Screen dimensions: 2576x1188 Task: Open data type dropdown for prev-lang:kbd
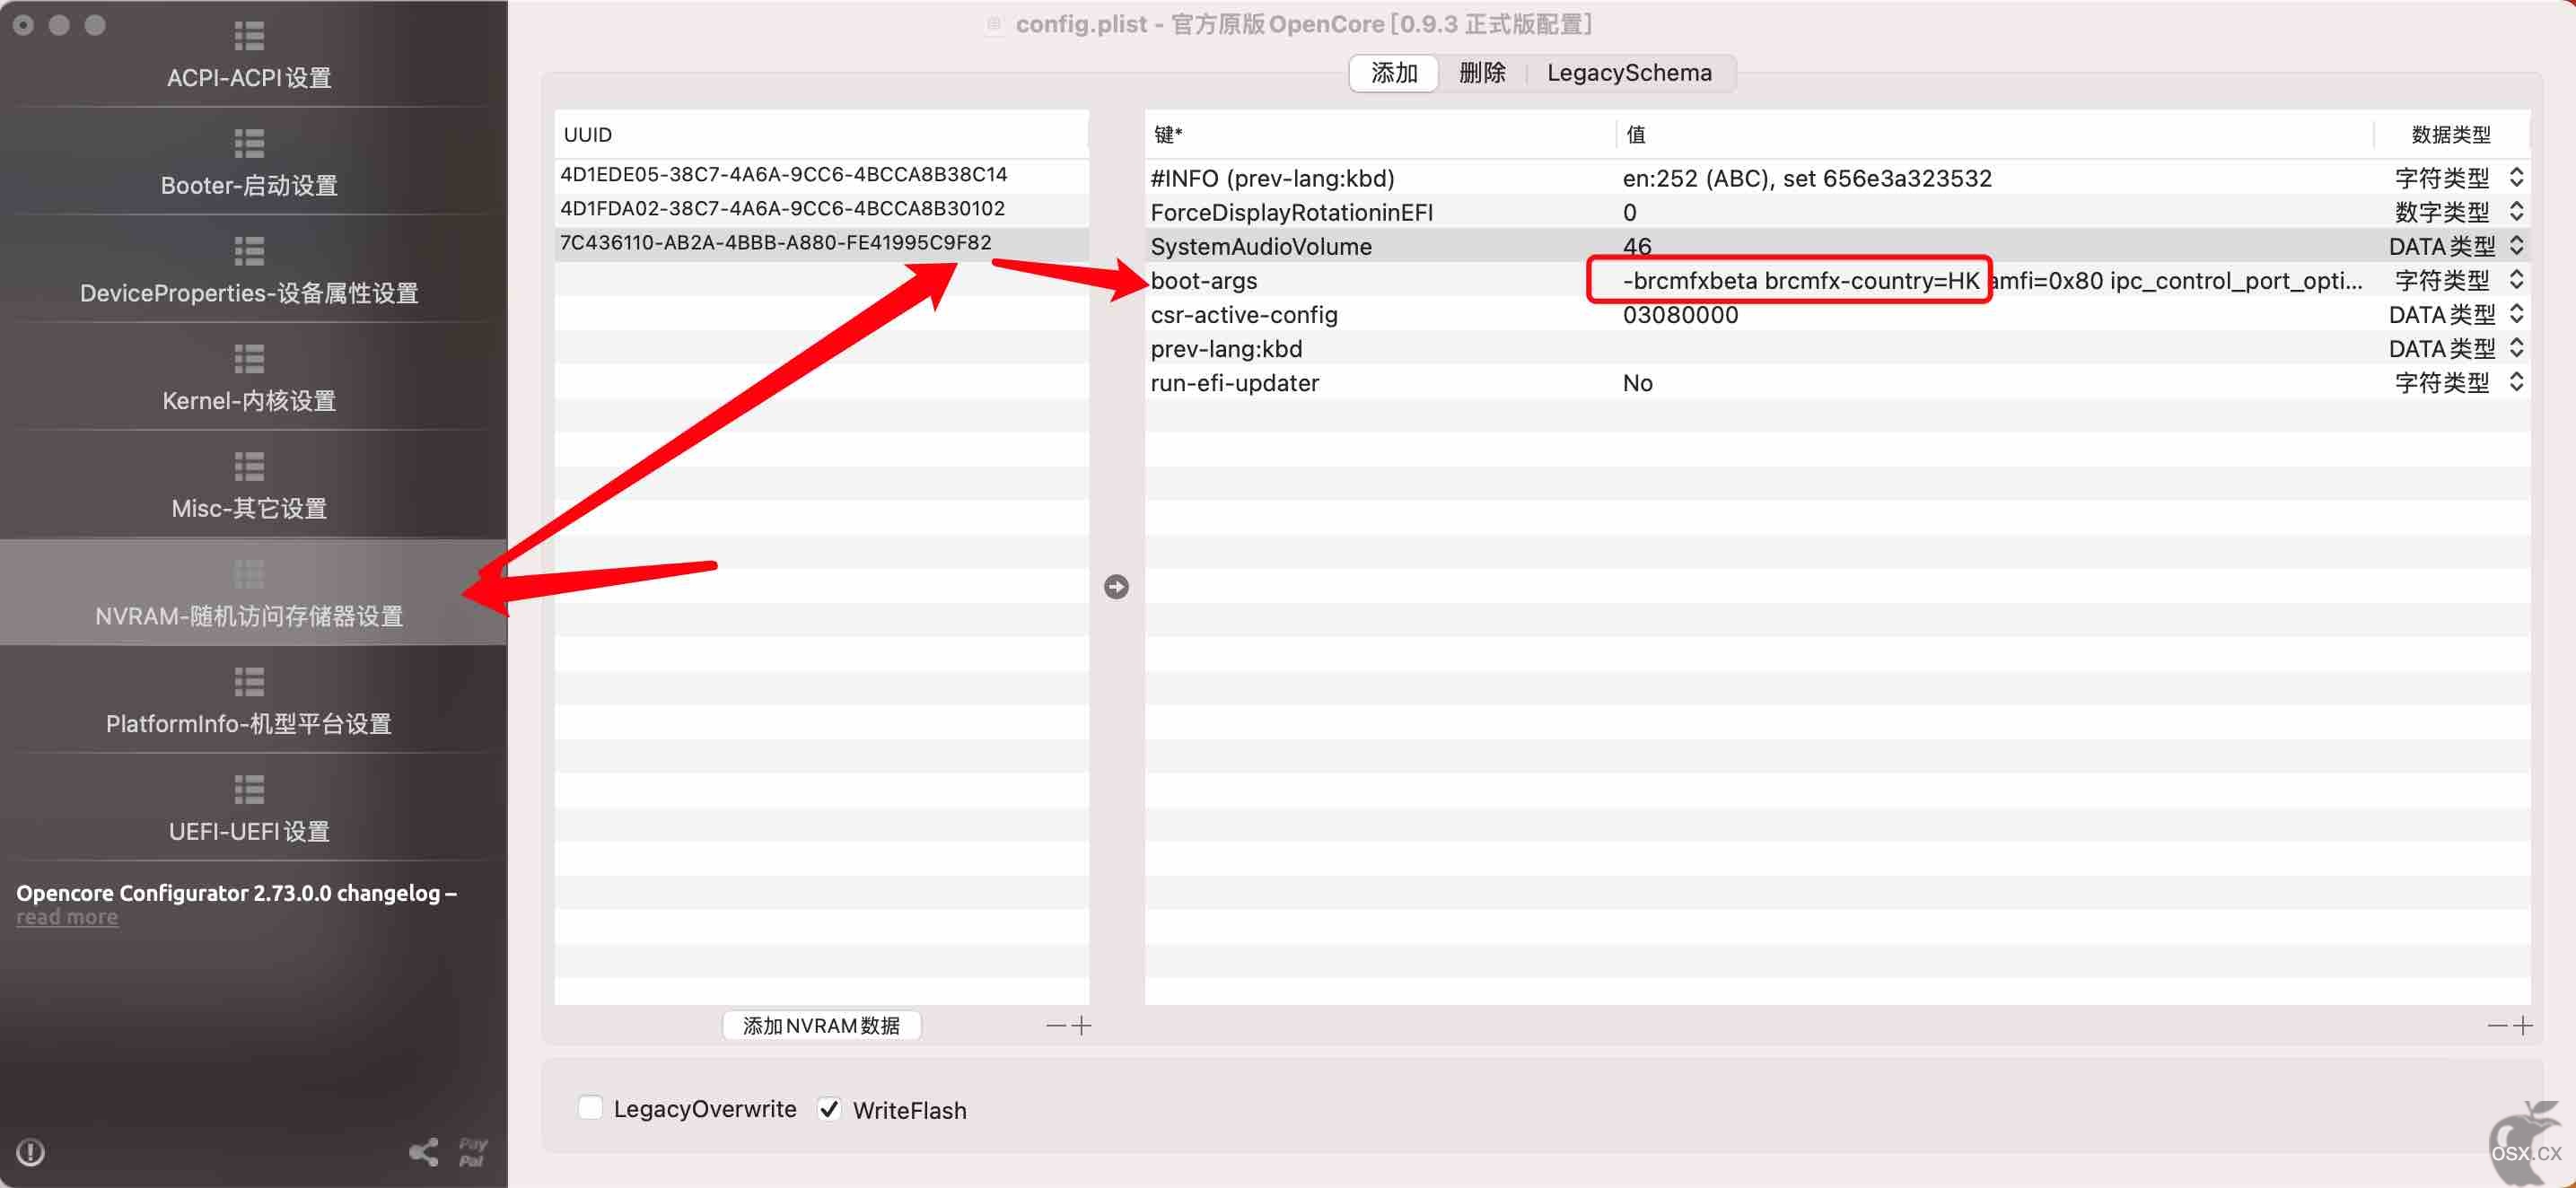[2517, 348]
